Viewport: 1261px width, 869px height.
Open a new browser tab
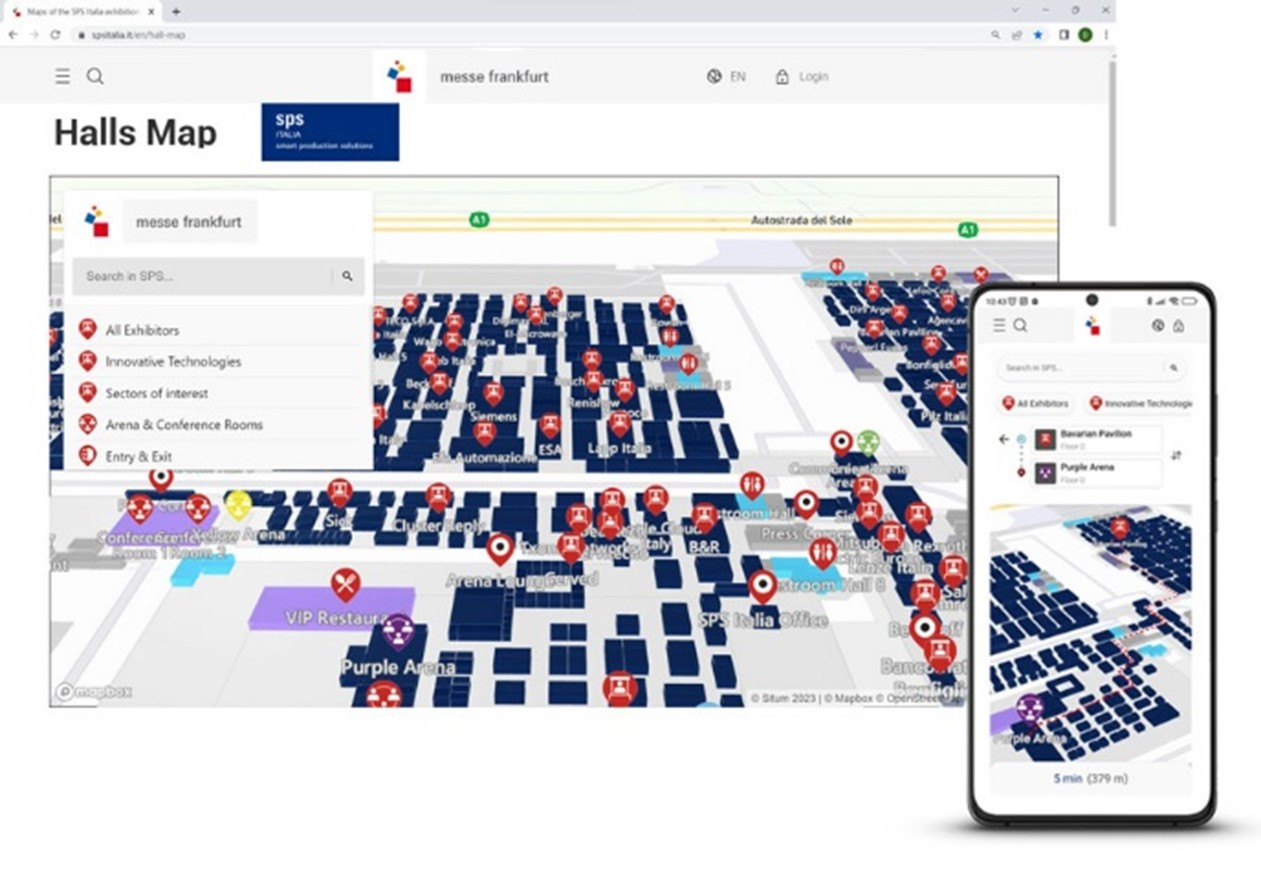point(176,11)
